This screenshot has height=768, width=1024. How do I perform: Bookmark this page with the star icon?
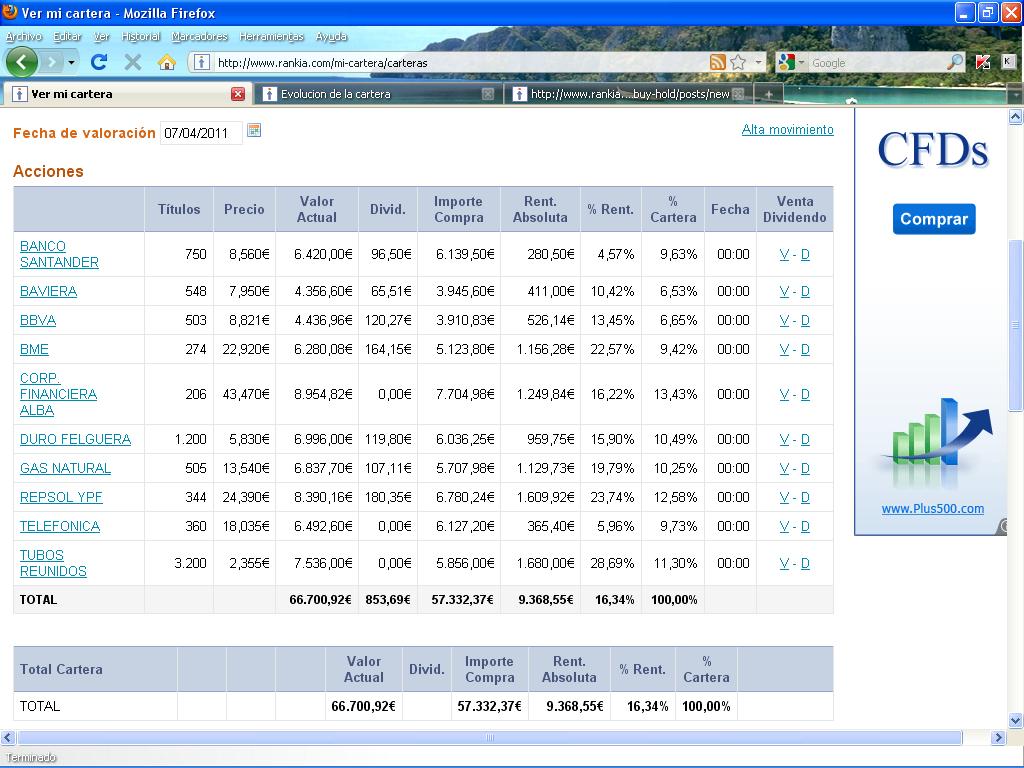tap(738, 63)
